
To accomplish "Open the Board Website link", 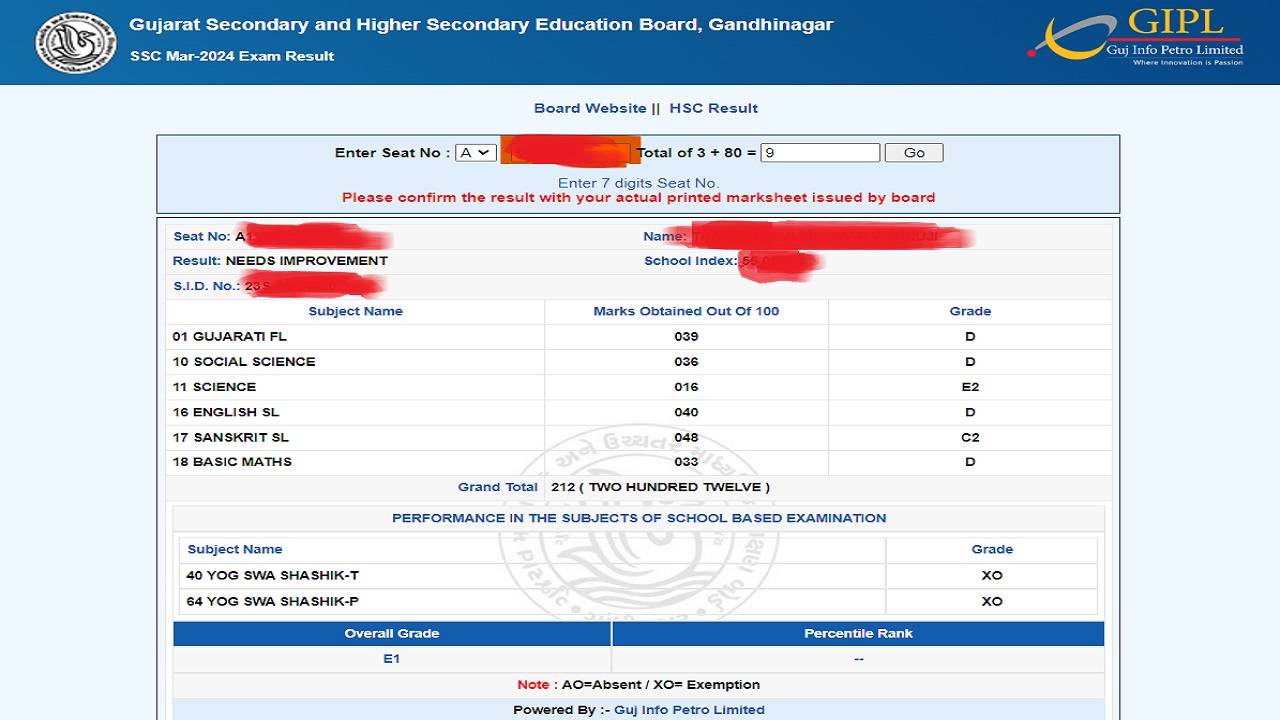I will [589, 108].
